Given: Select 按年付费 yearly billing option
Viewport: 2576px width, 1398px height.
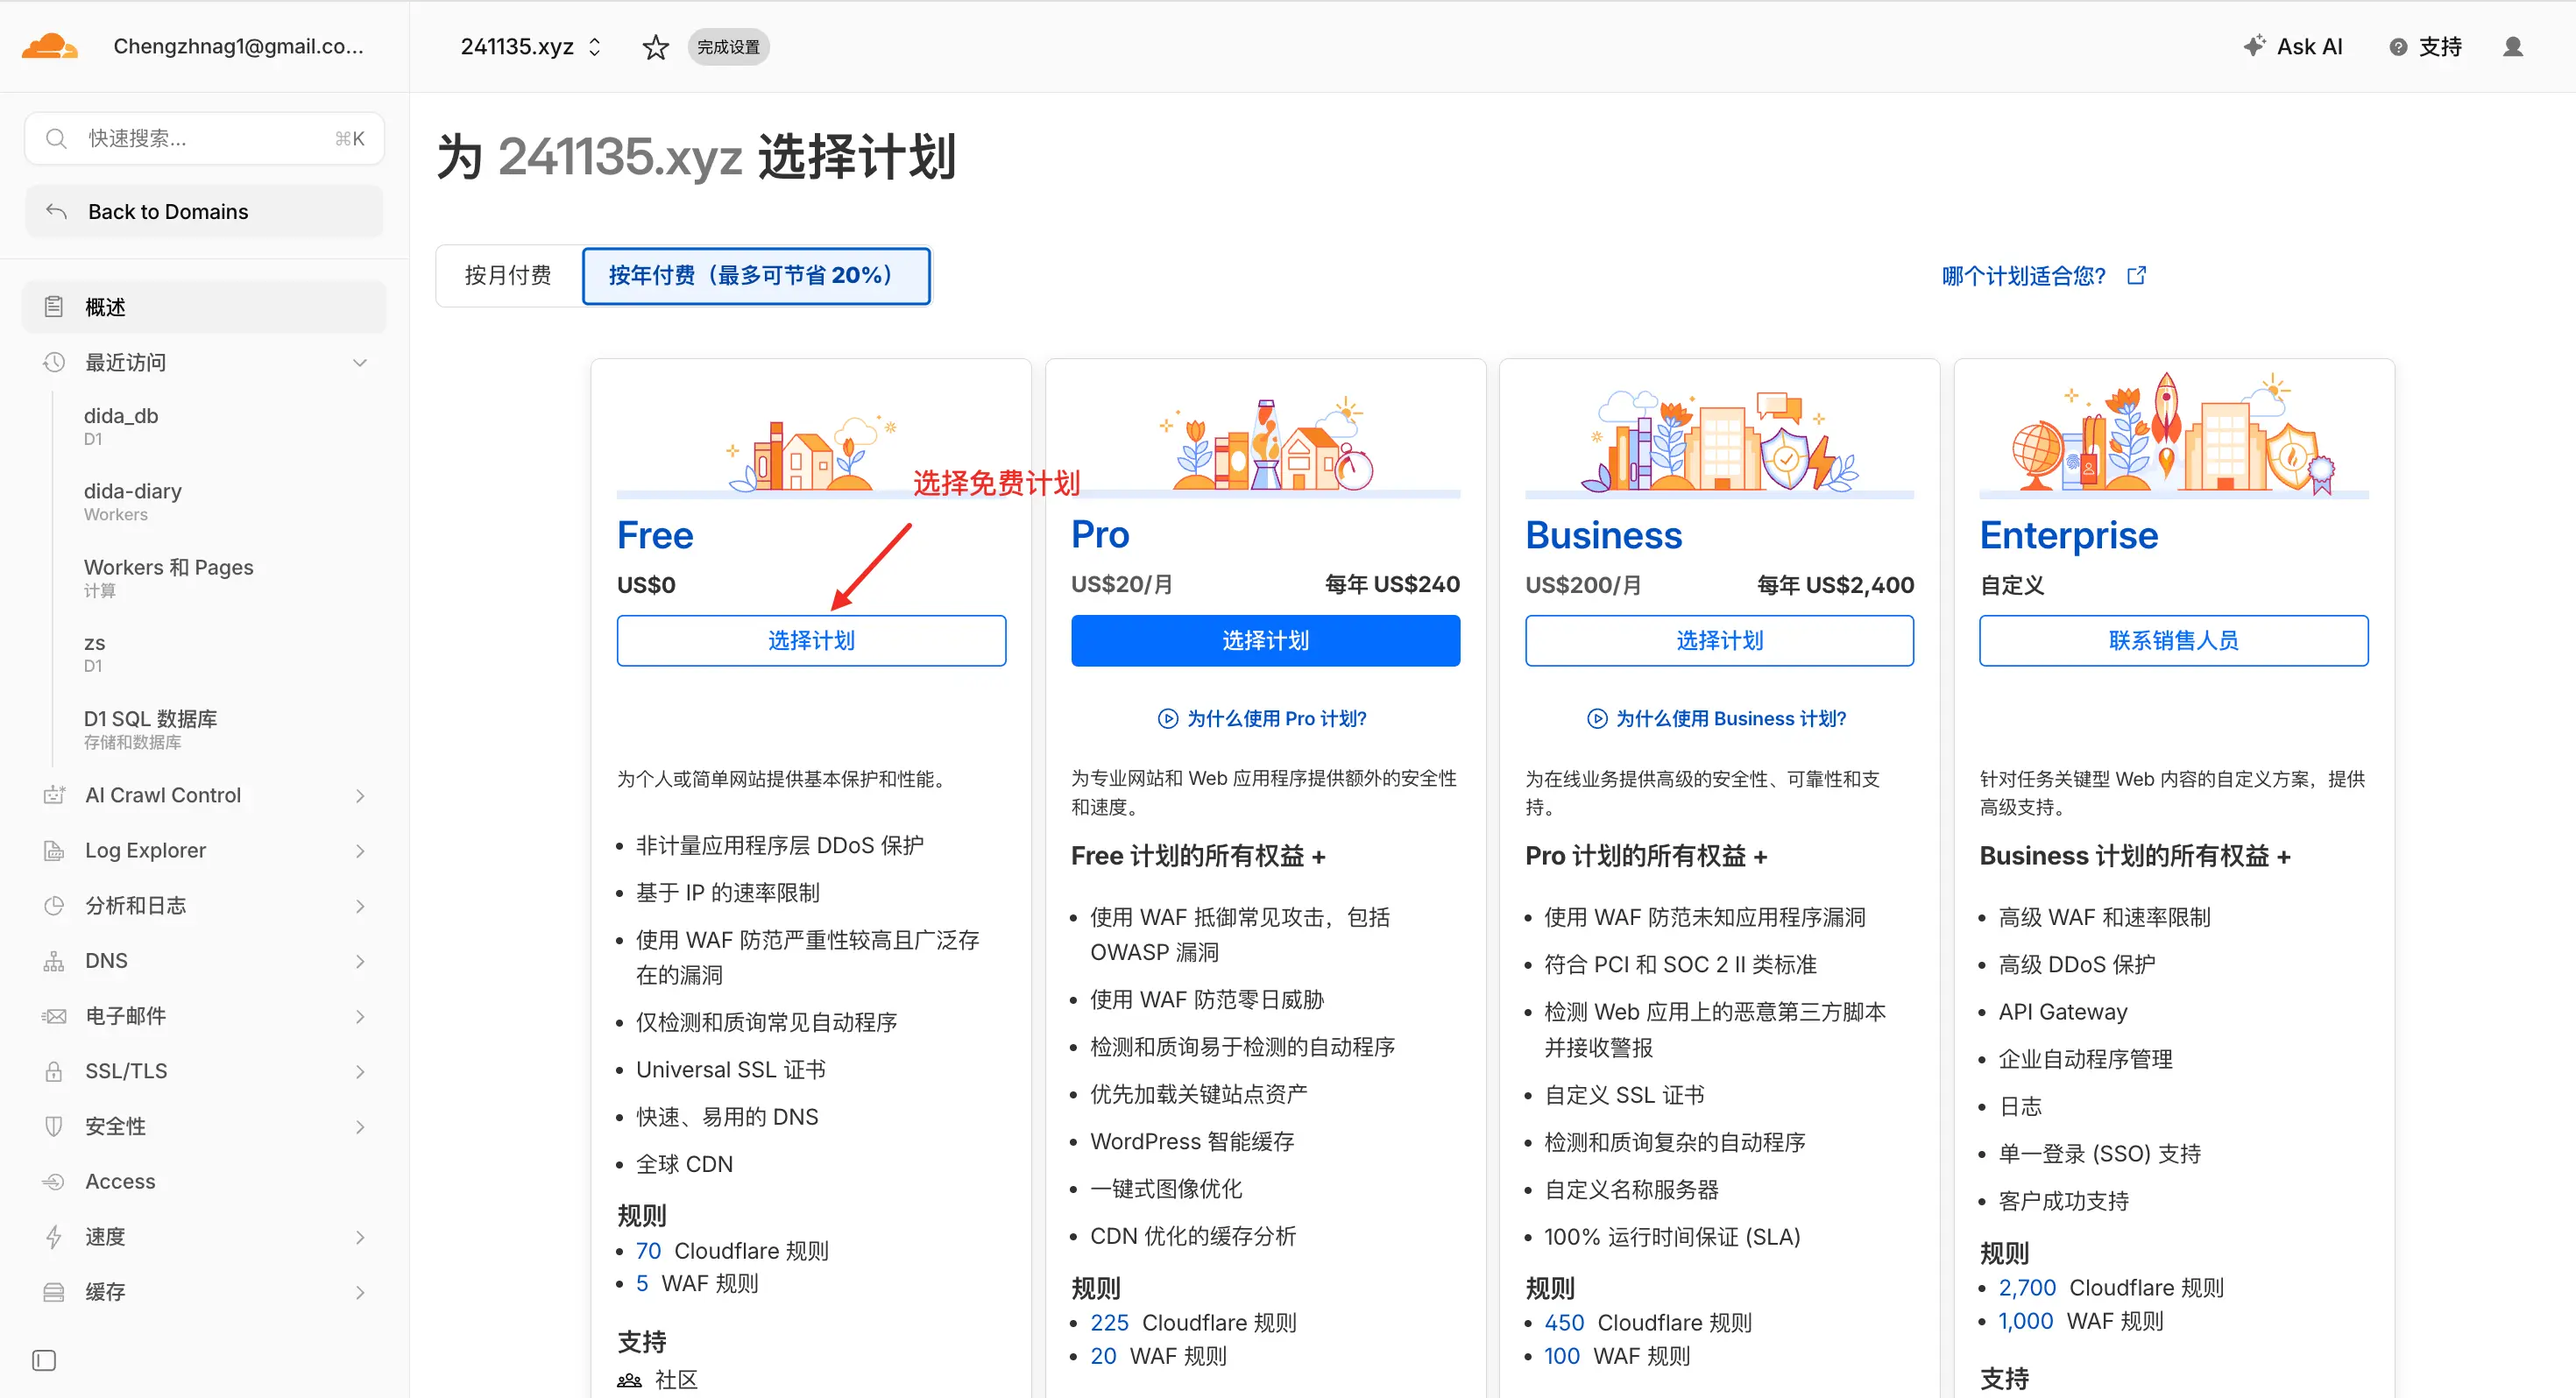Looking at the screenshot, I should pos(755,275).
